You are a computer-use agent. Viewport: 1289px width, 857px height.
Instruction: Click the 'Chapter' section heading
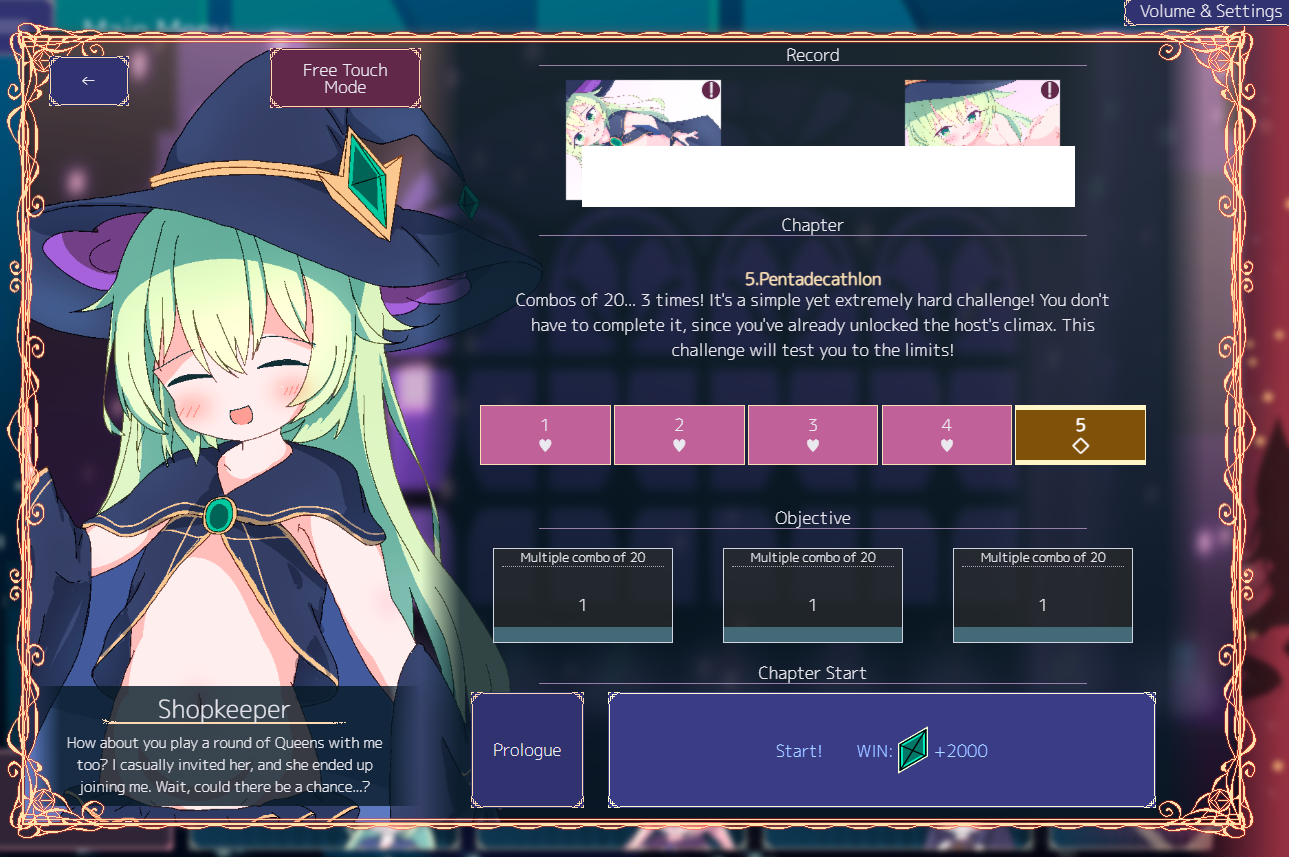tap(813, 225)
